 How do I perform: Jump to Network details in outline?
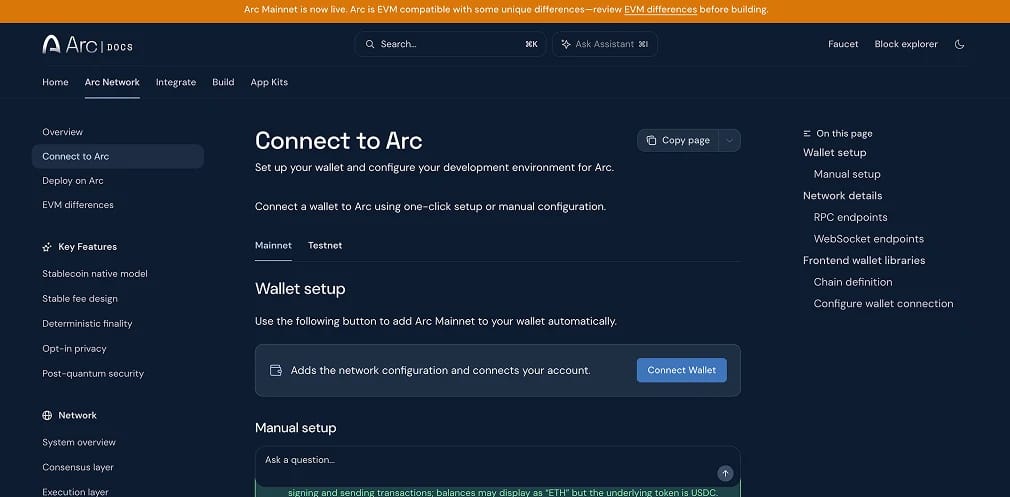click(x=843, y=196)
